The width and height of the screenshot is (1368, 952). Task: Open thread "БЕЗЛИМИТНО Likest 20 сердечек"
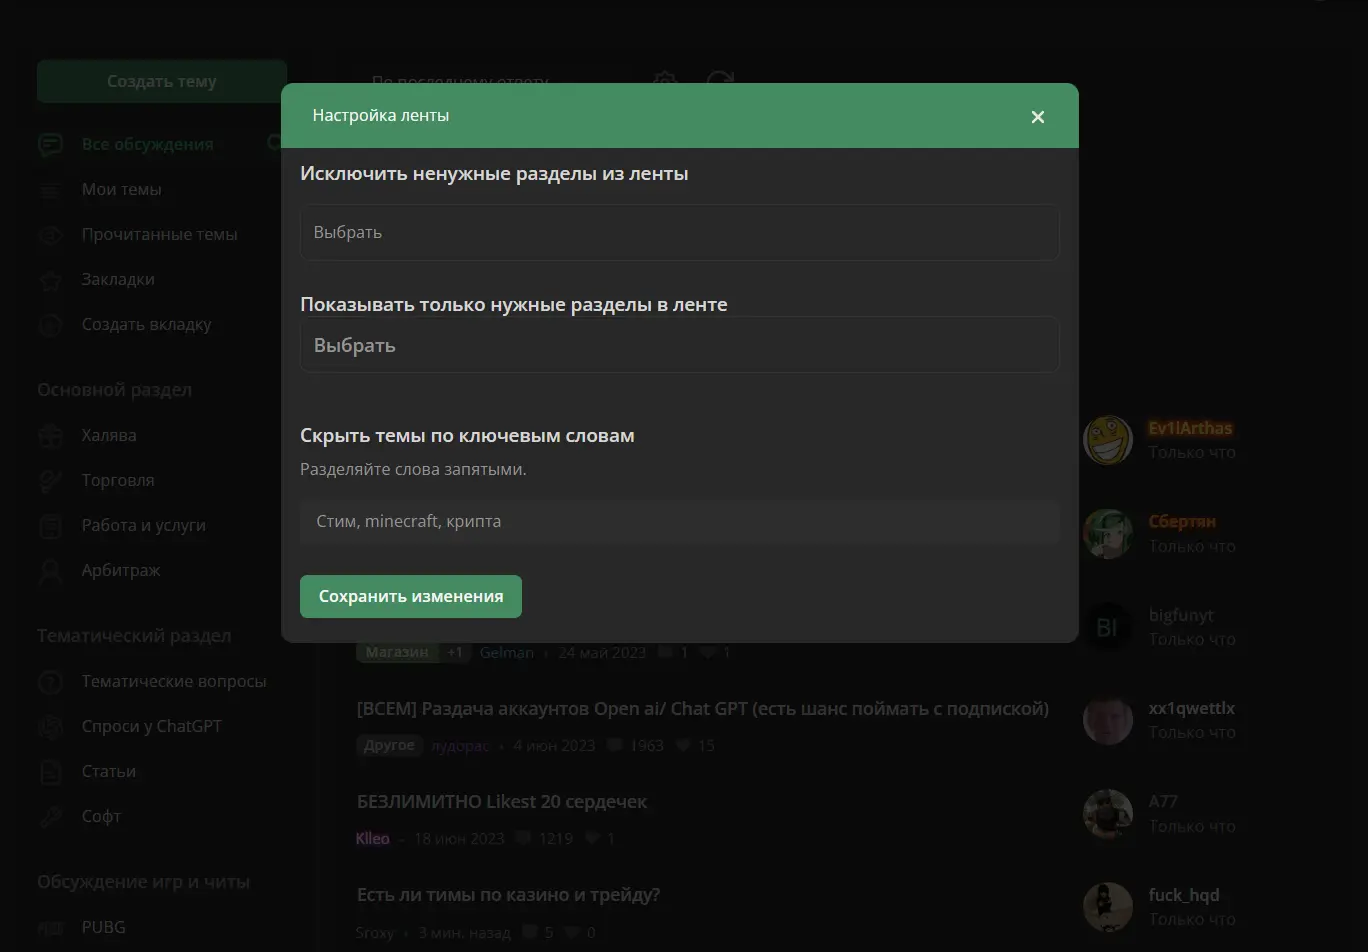pyautogui.click(x=502, y=802)
